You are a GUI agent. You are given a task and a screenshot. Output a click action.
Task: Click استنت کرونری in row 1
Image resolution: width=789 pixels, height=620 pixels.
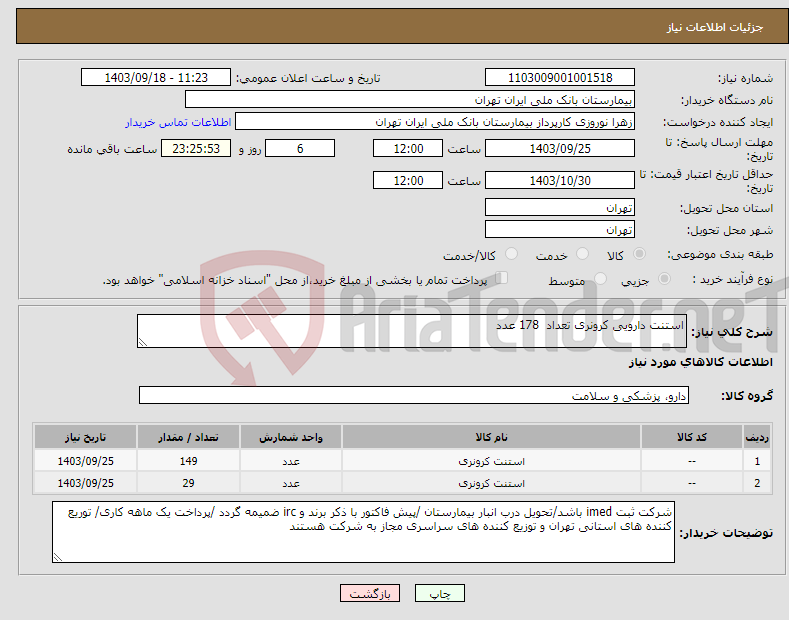pos(491,461)
